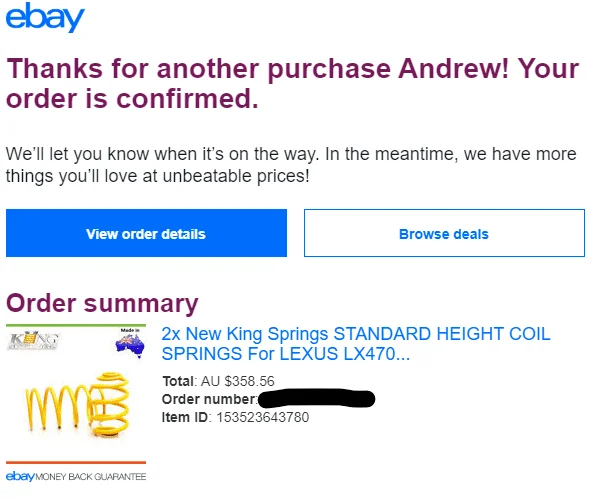Click the yellow coil springs product image

click(77, 404)
